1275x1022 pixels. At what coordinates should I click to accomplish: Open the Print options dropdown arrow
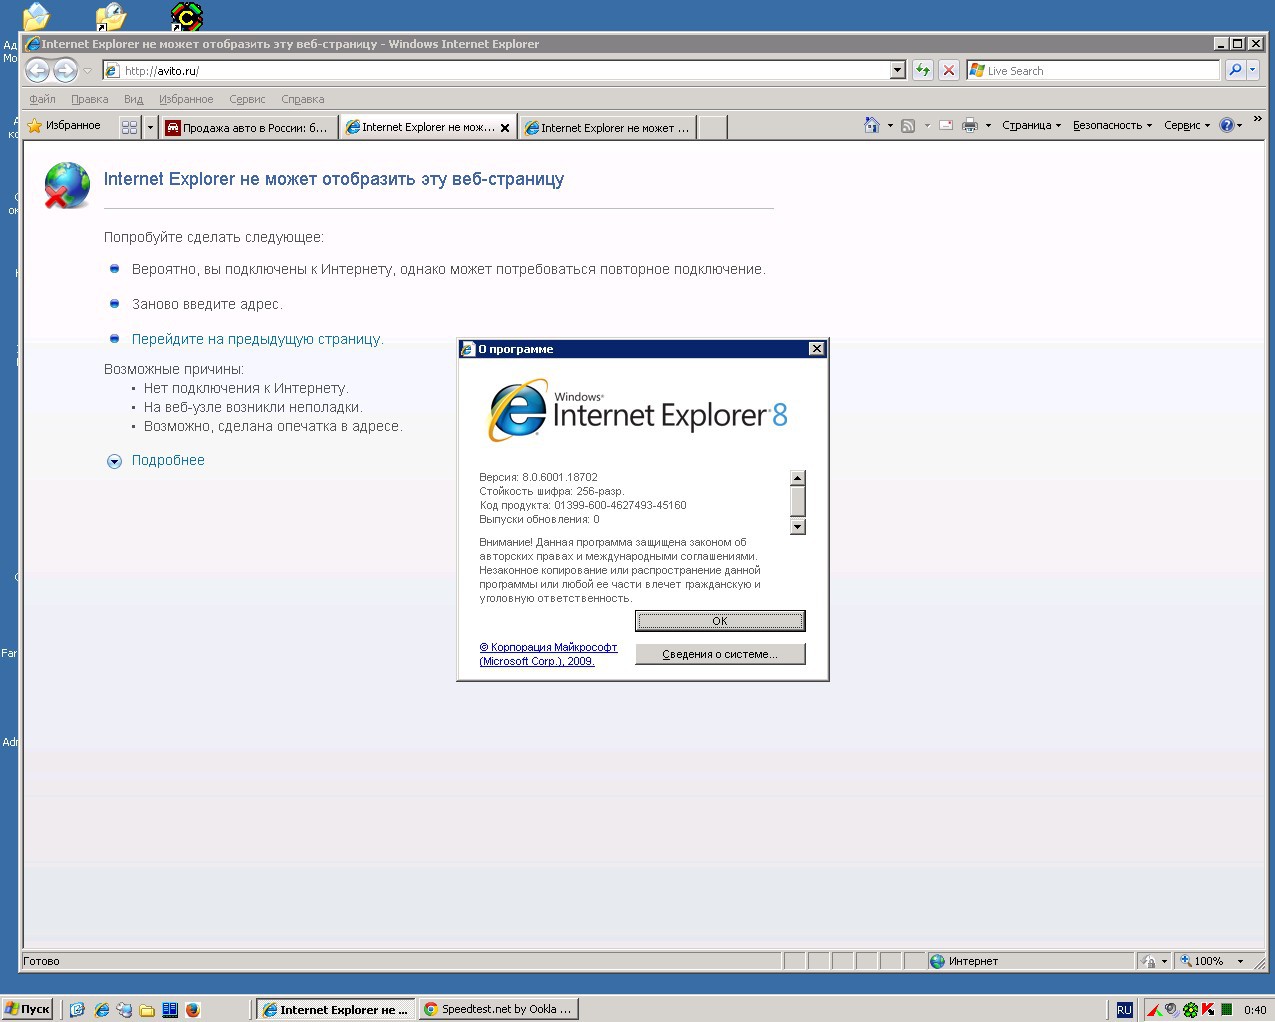click(988, 126)
